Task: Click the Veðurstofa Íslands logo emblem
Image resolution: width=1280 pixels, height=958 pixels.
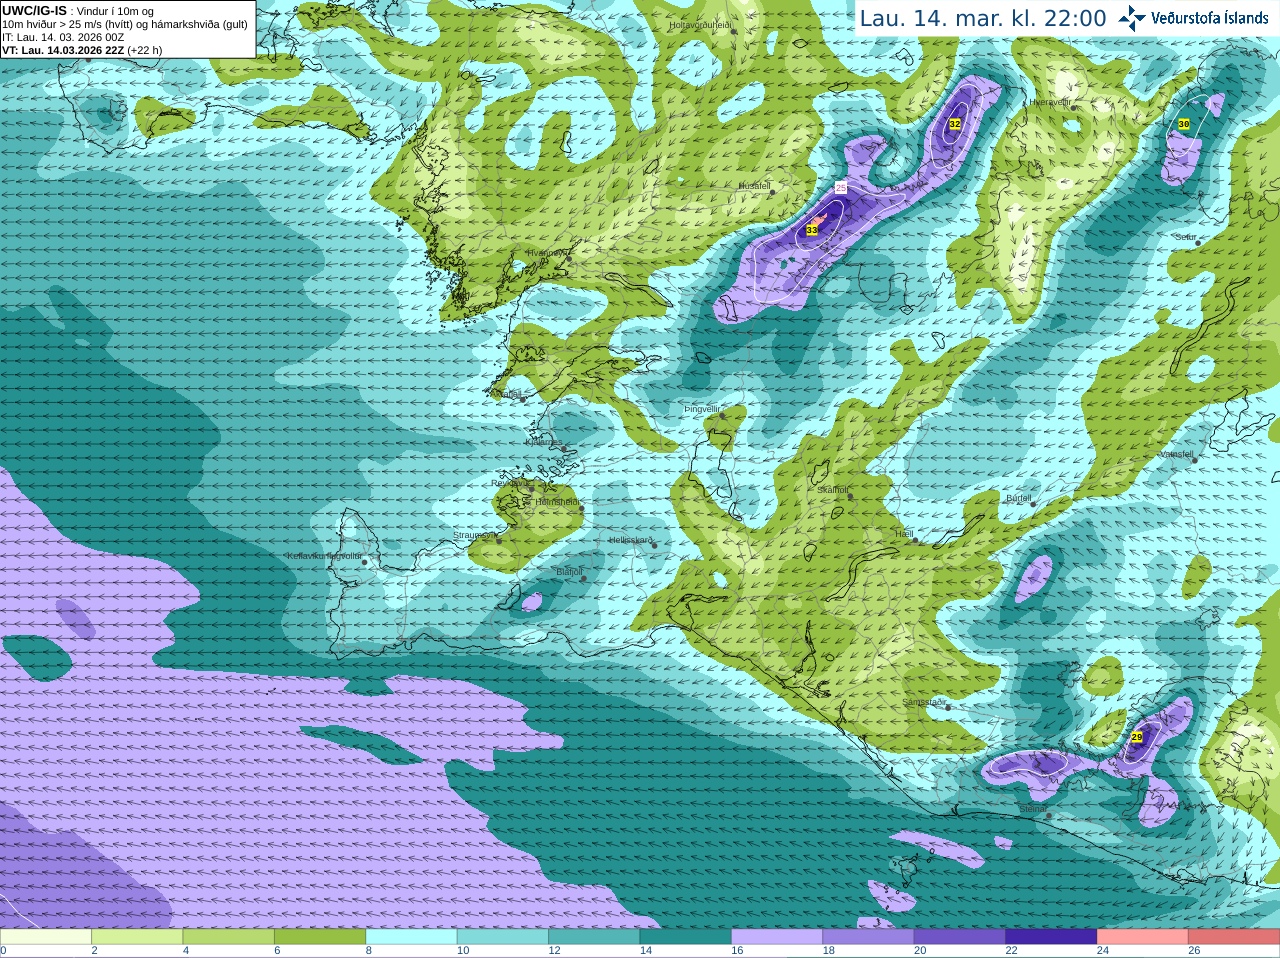Action: 1132,18
